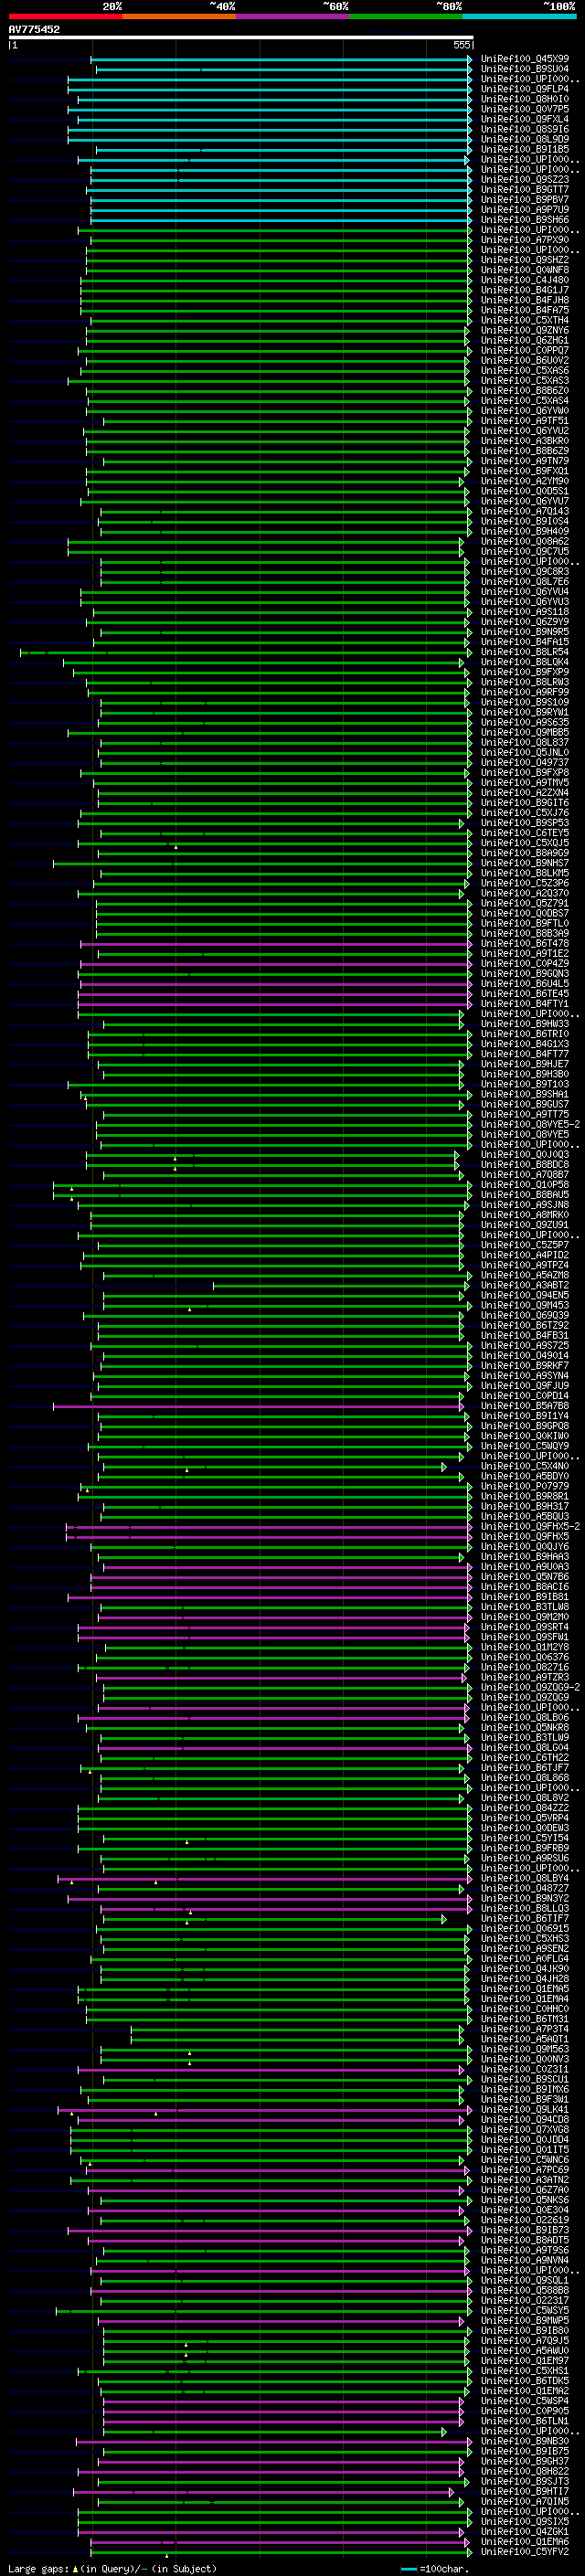Open UniRef100_B9GUS7 hit

click(524, 1104)
